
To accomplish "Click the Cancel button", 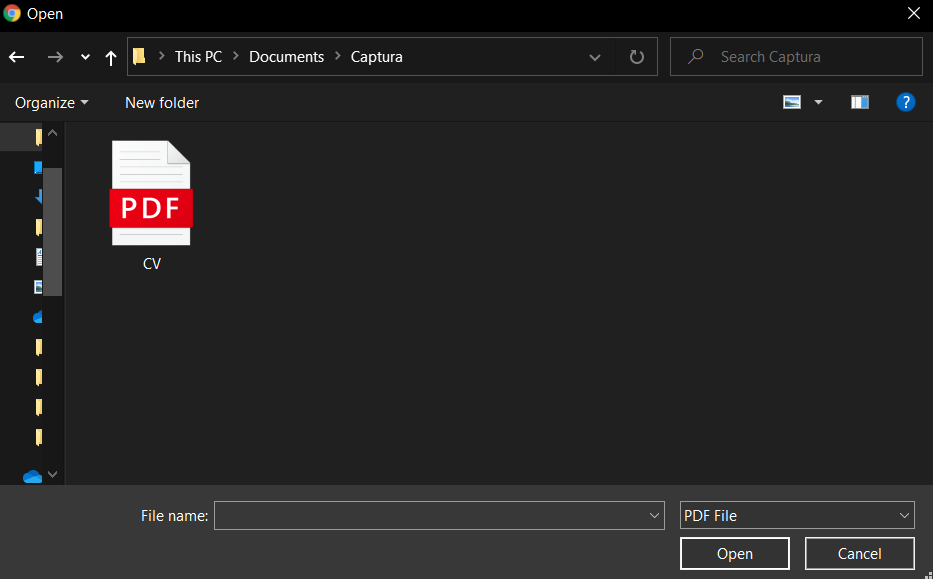I will coord(859,553).
